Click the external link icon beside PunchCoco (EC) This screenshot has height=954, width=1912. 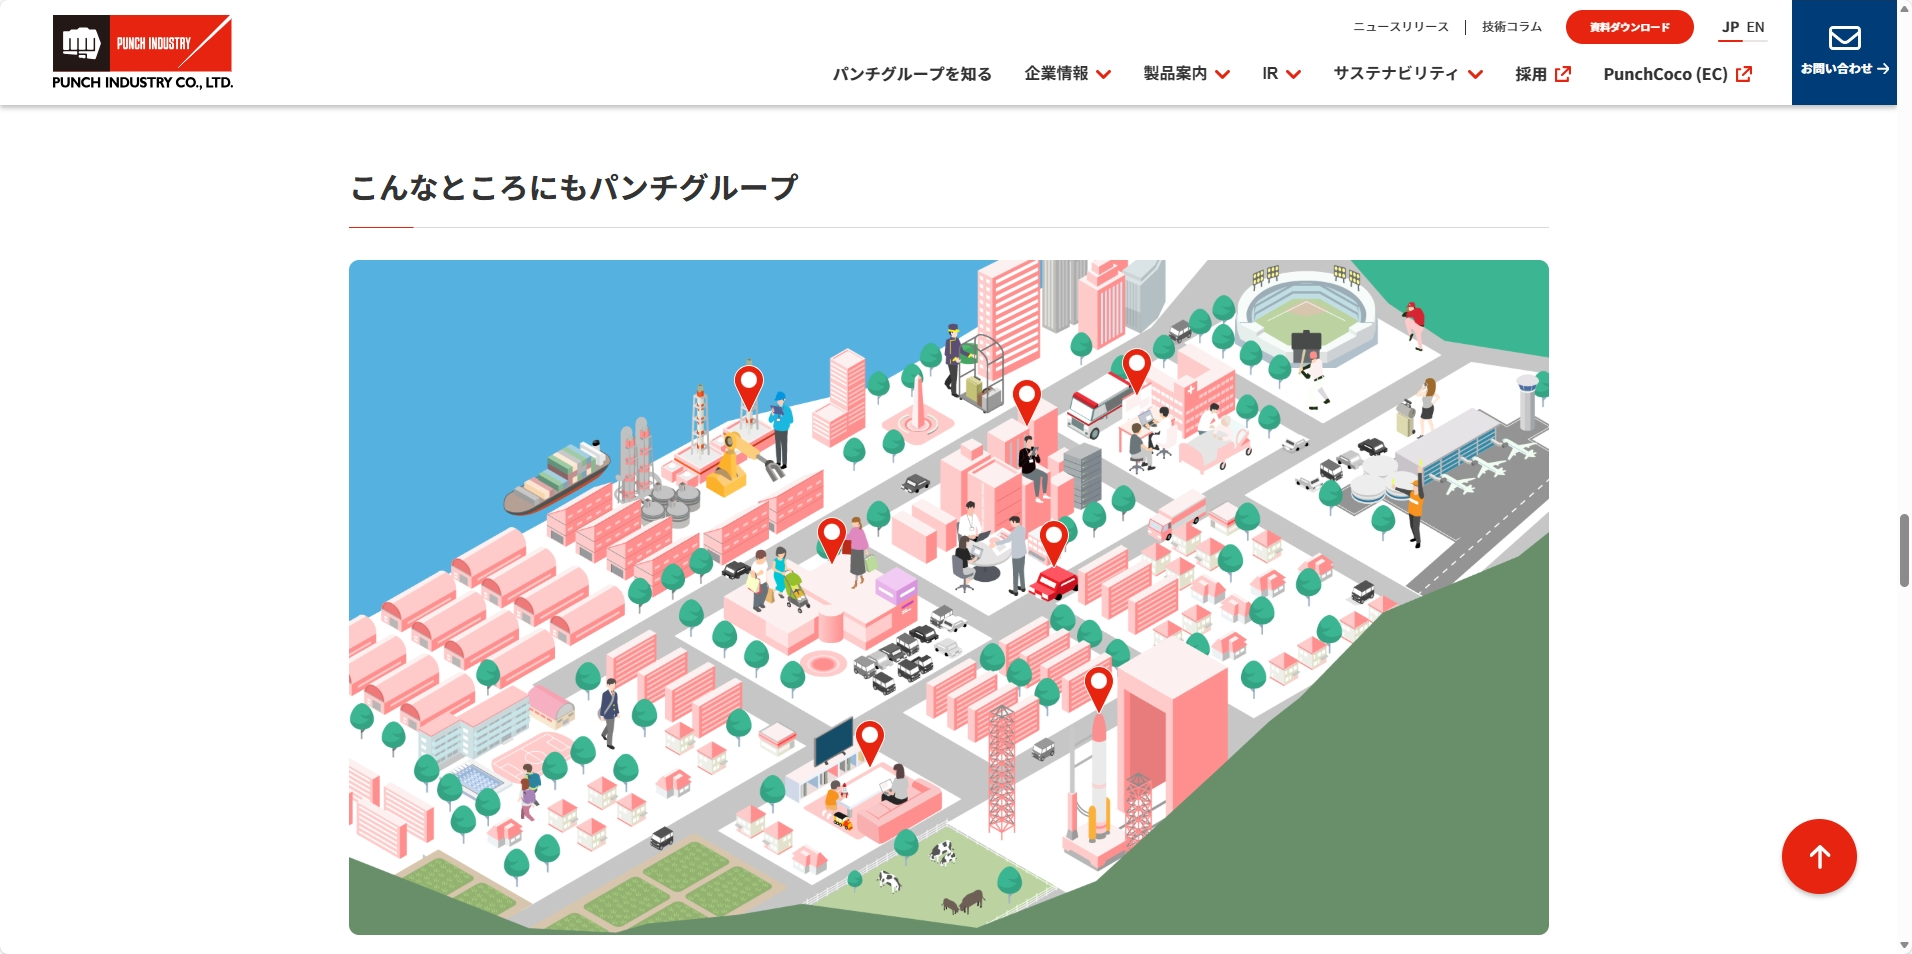[1742, 74]
